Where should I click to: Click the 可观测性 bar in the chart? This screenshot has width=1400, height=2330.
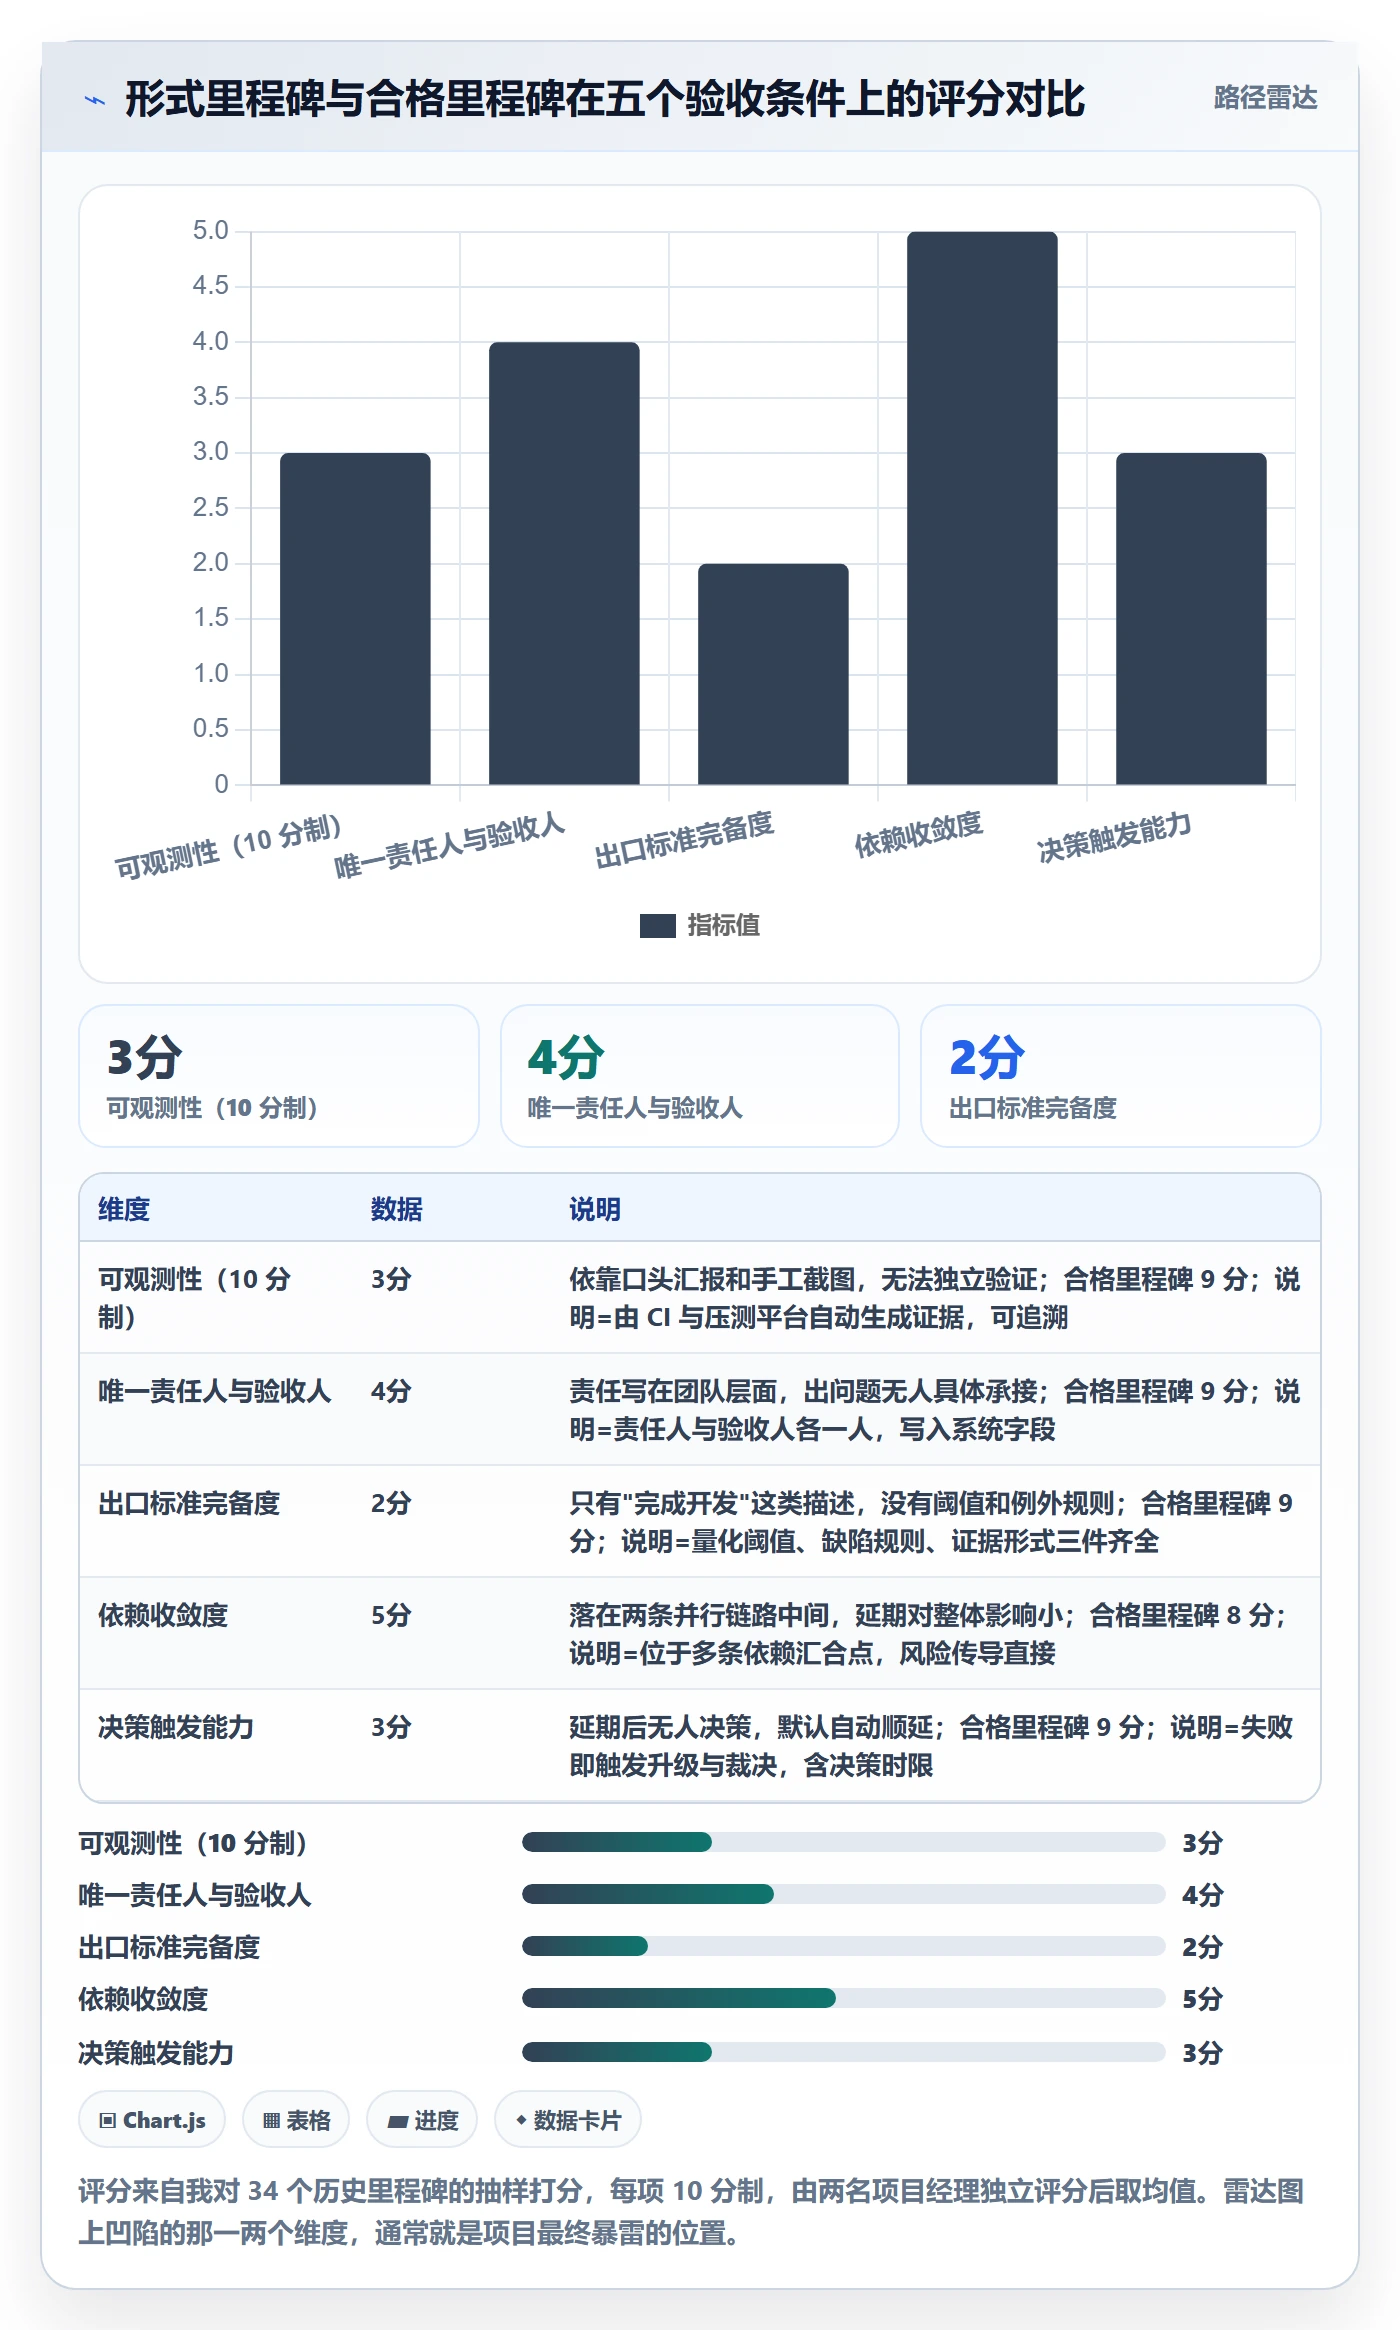355,619
